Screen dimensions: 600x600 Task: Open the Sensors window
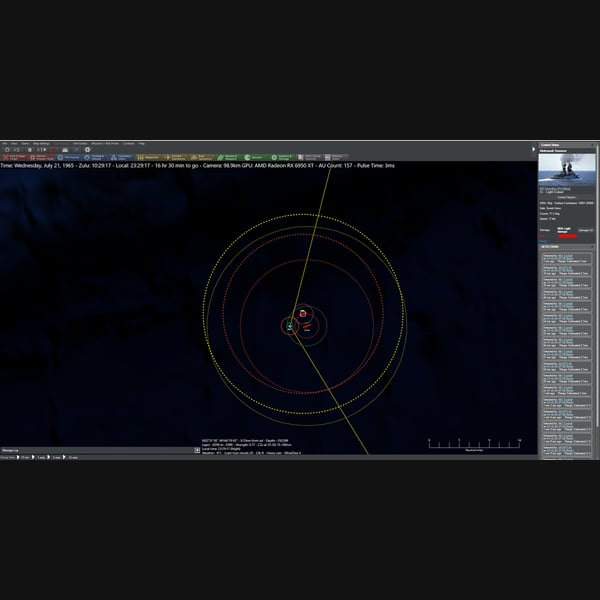(x=256, y=157)
